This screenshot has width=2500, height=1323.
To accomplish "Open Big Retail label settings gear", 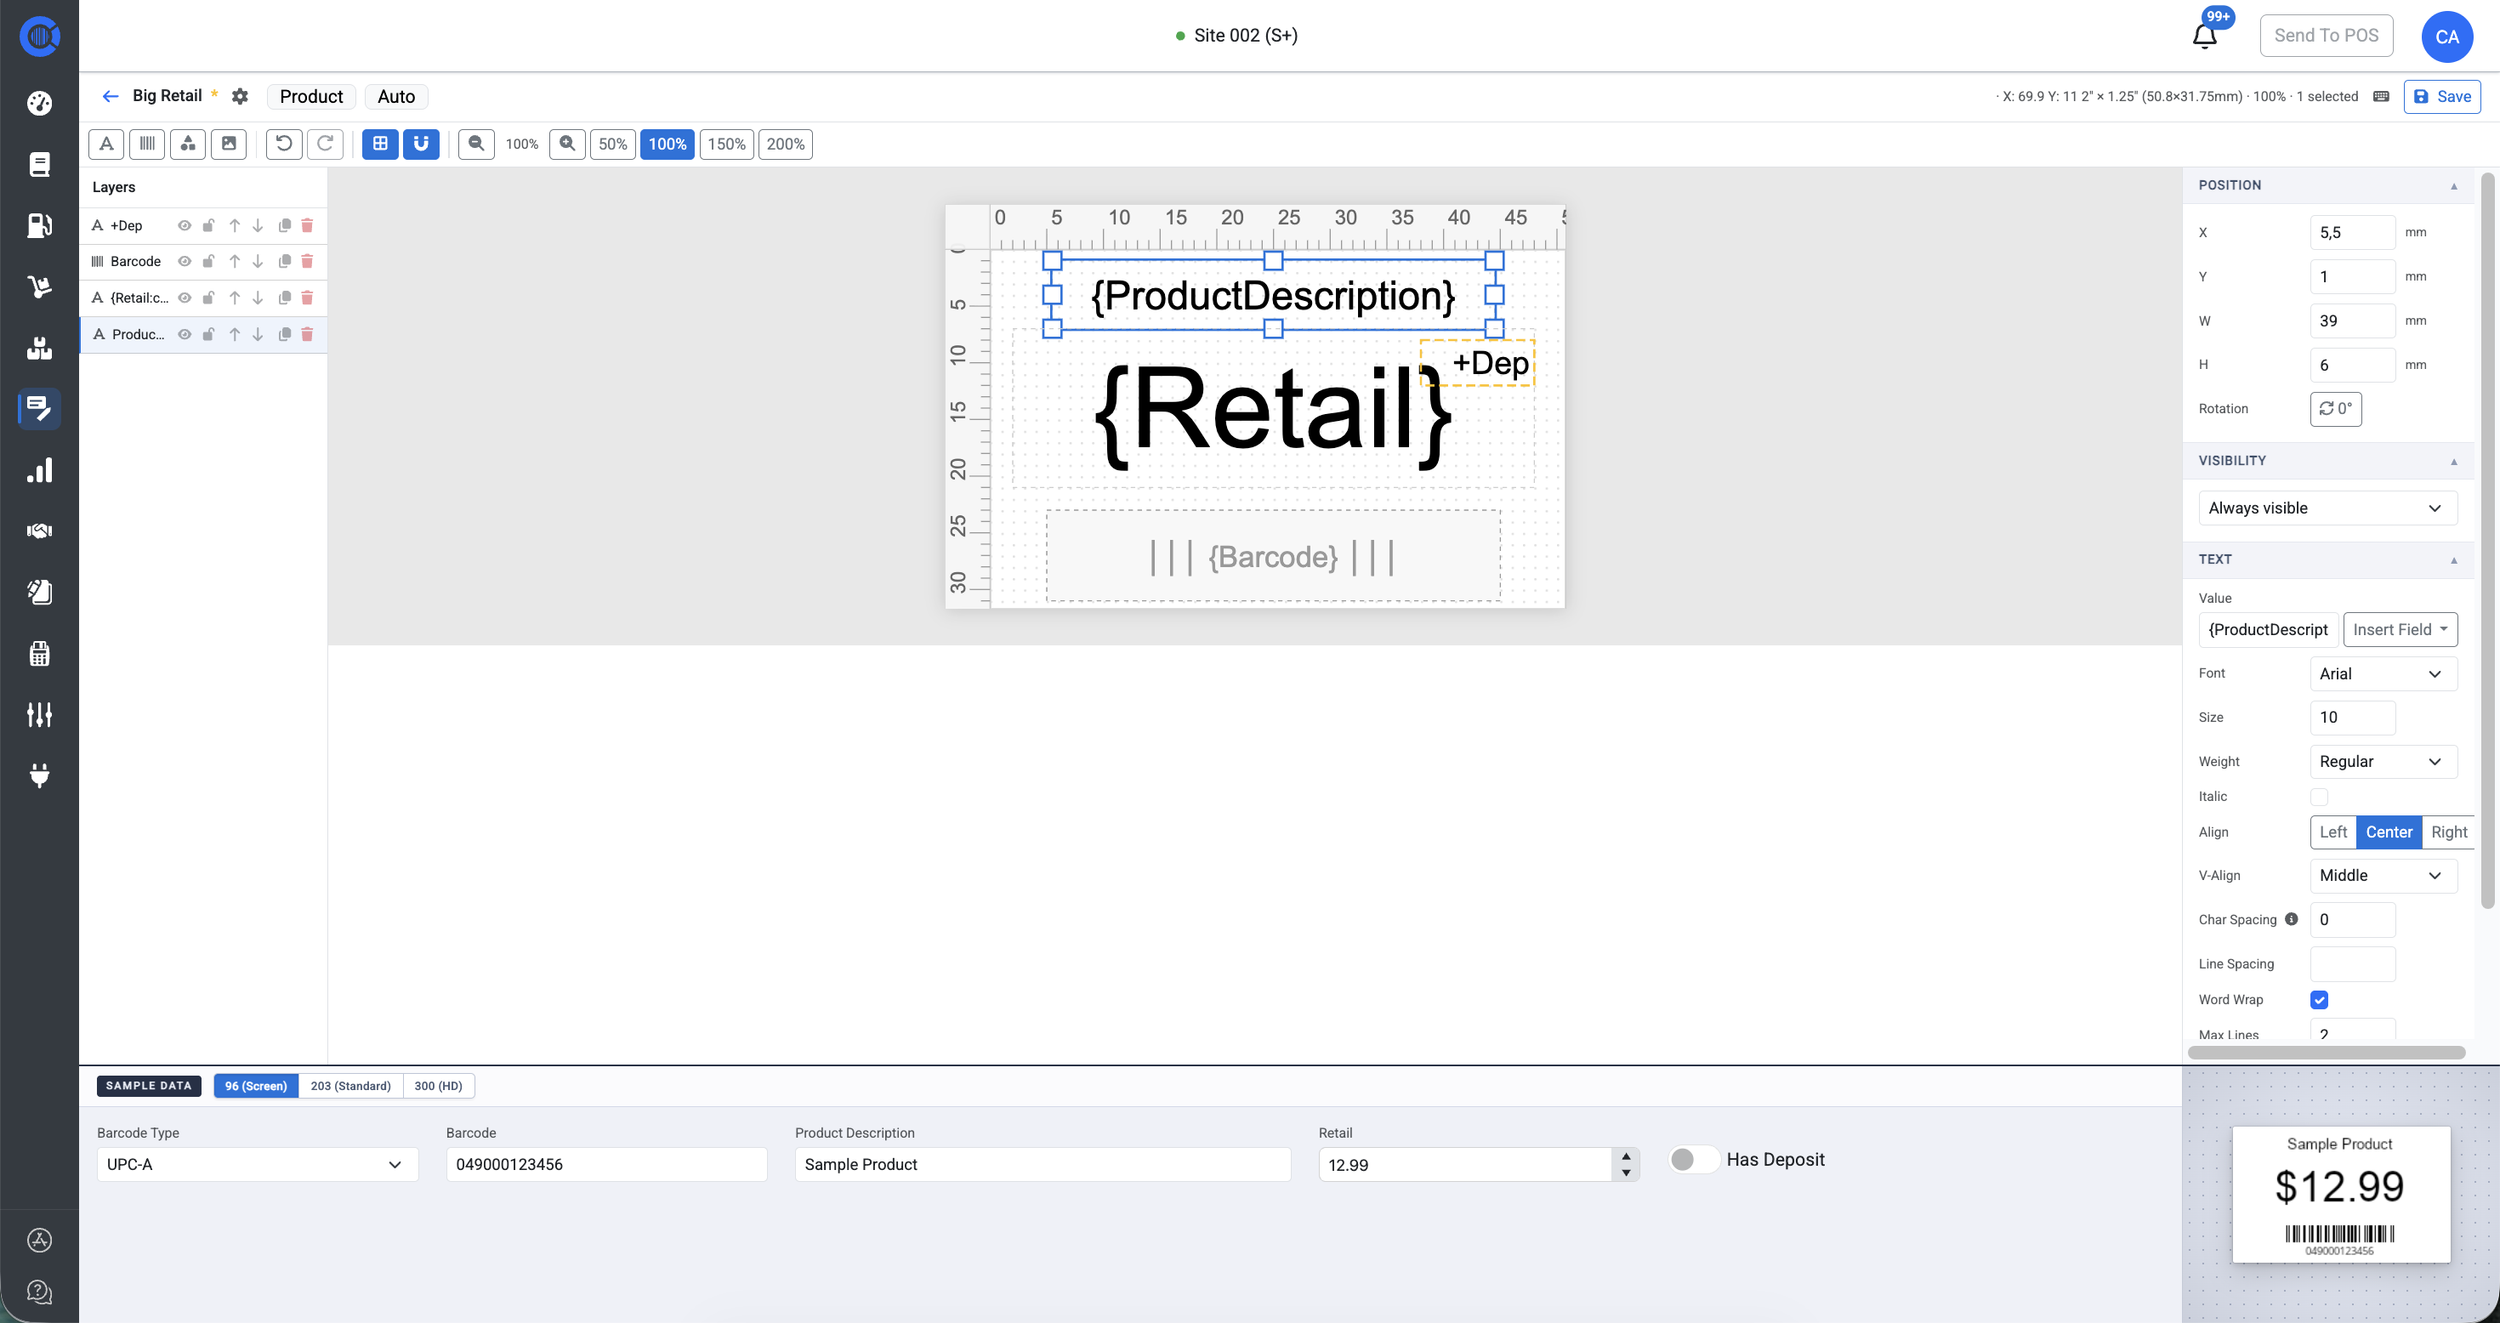I will pyautogui.click(x=240, y=96).
